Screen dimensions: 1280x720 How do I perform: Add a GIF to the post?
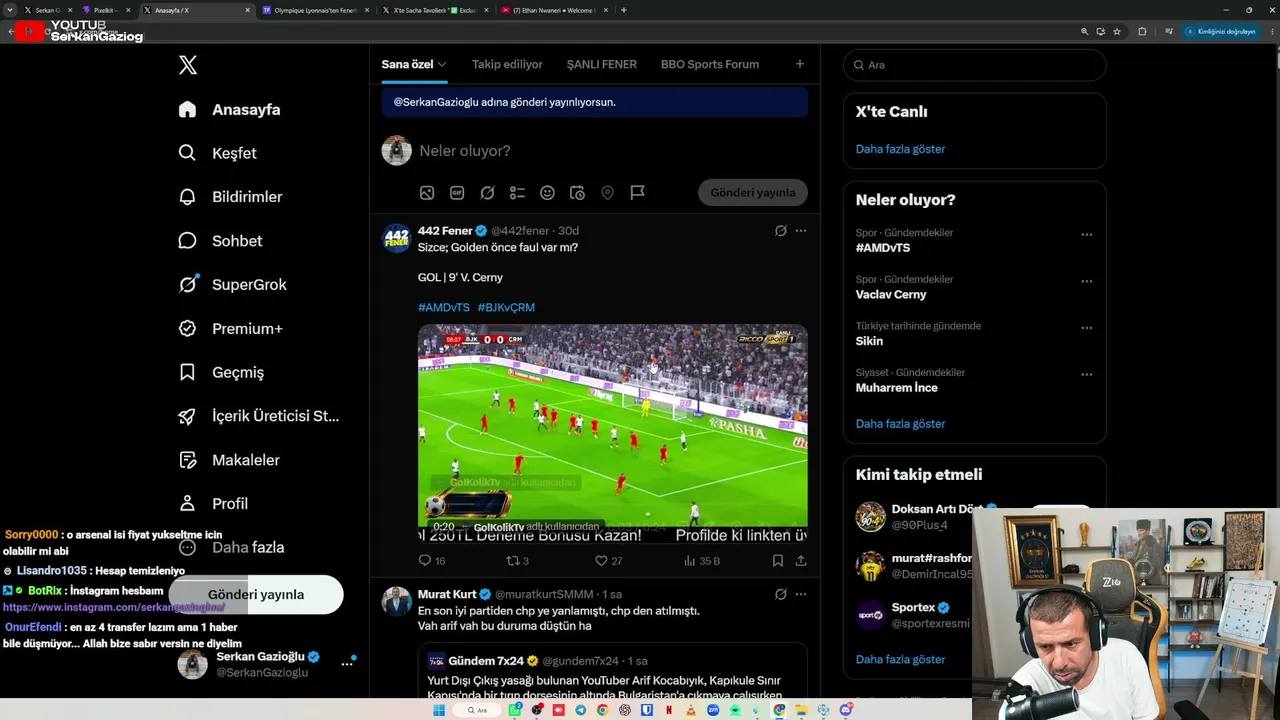point(457,193)
